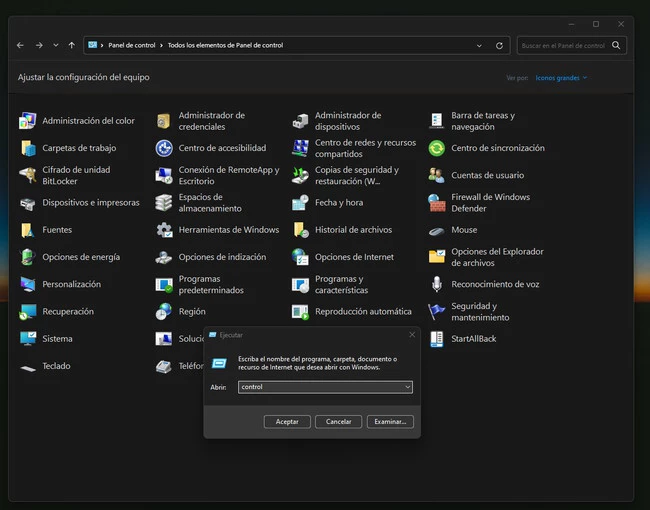Open Firewall de Windows Defender icon

[437, 203]
